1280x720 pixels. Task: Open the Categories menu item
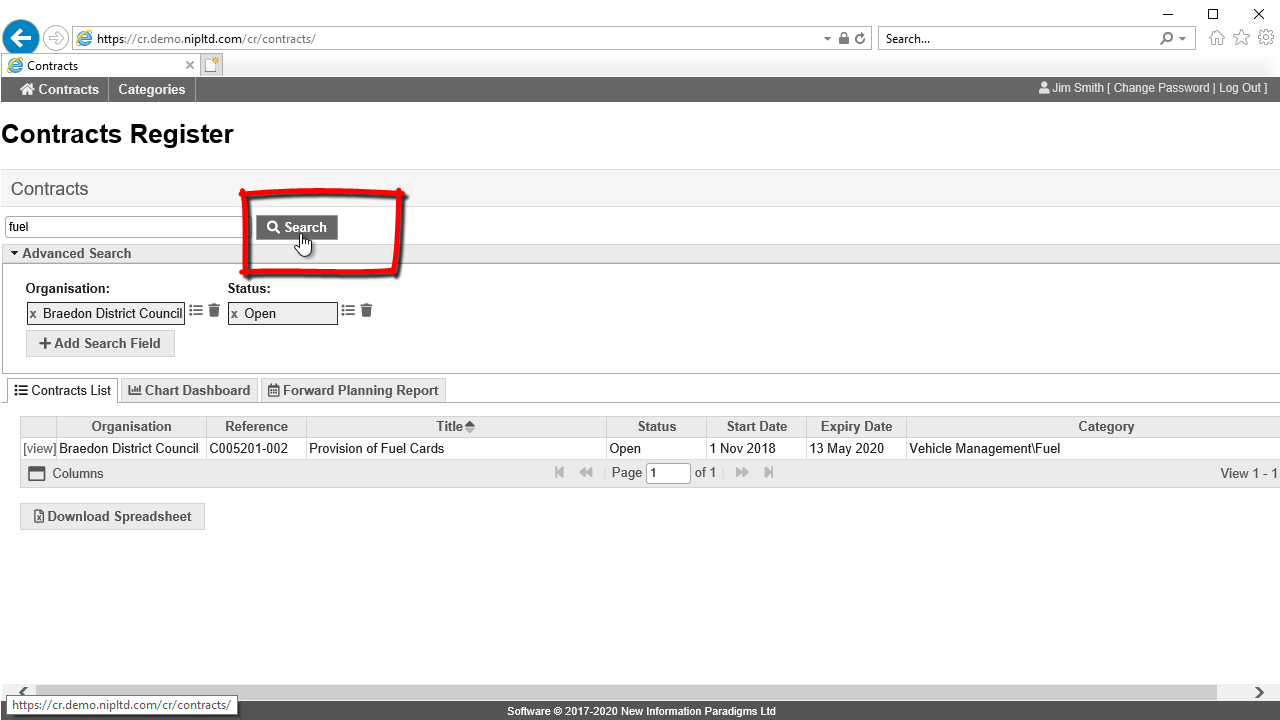coord(152,90)
